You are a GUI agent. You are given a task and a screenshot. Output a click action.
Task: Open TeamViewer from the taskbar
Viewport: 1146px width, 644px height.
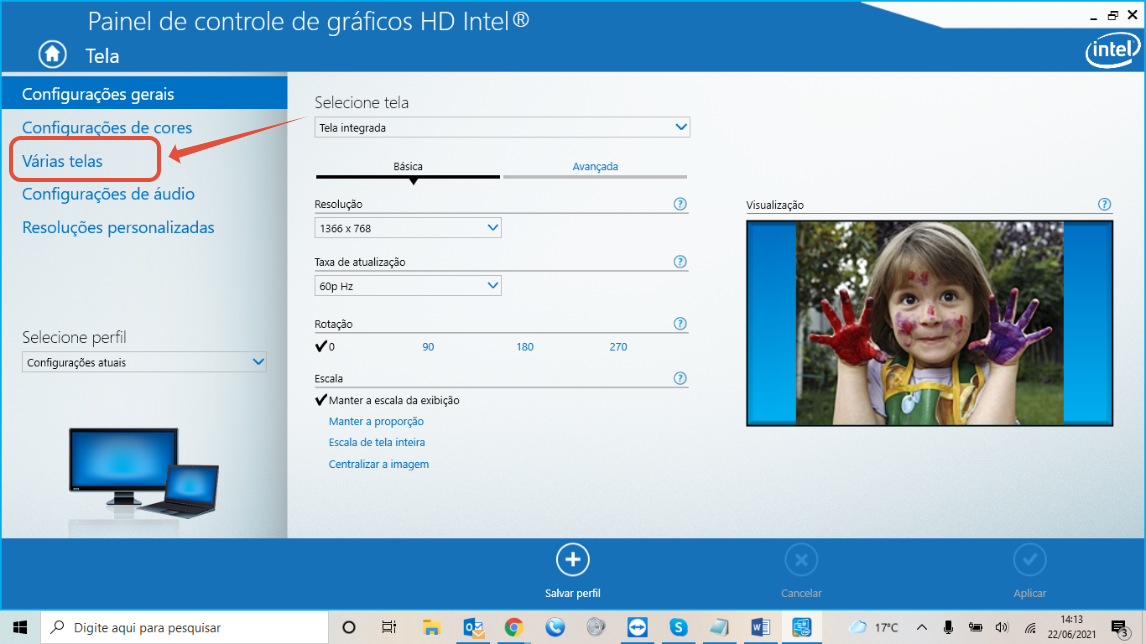[637, 627]
